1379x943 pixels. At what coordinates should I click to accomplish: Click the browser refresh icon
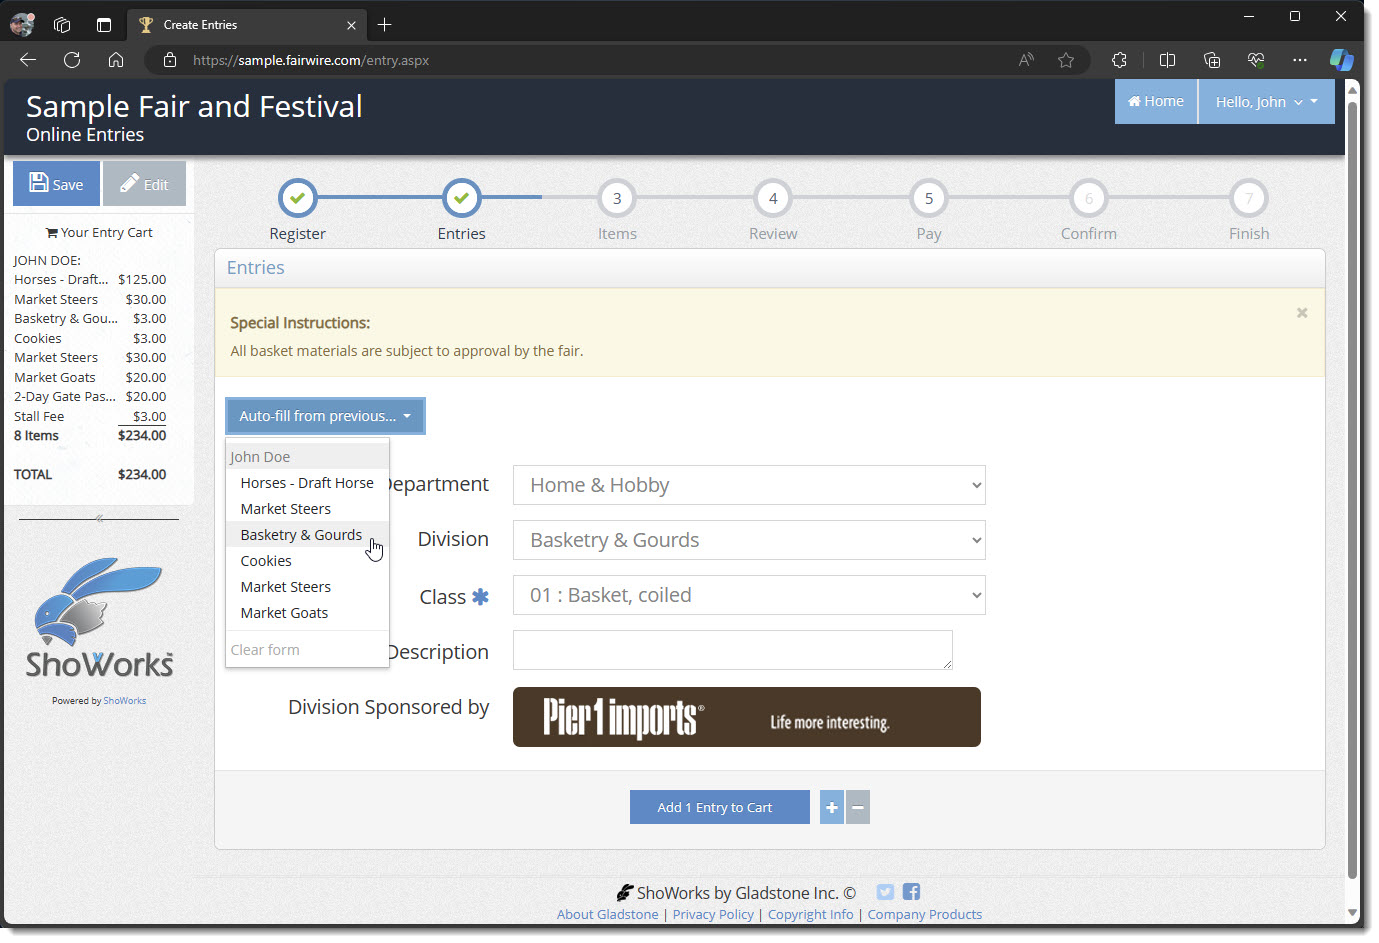click(x=72, y=60)
